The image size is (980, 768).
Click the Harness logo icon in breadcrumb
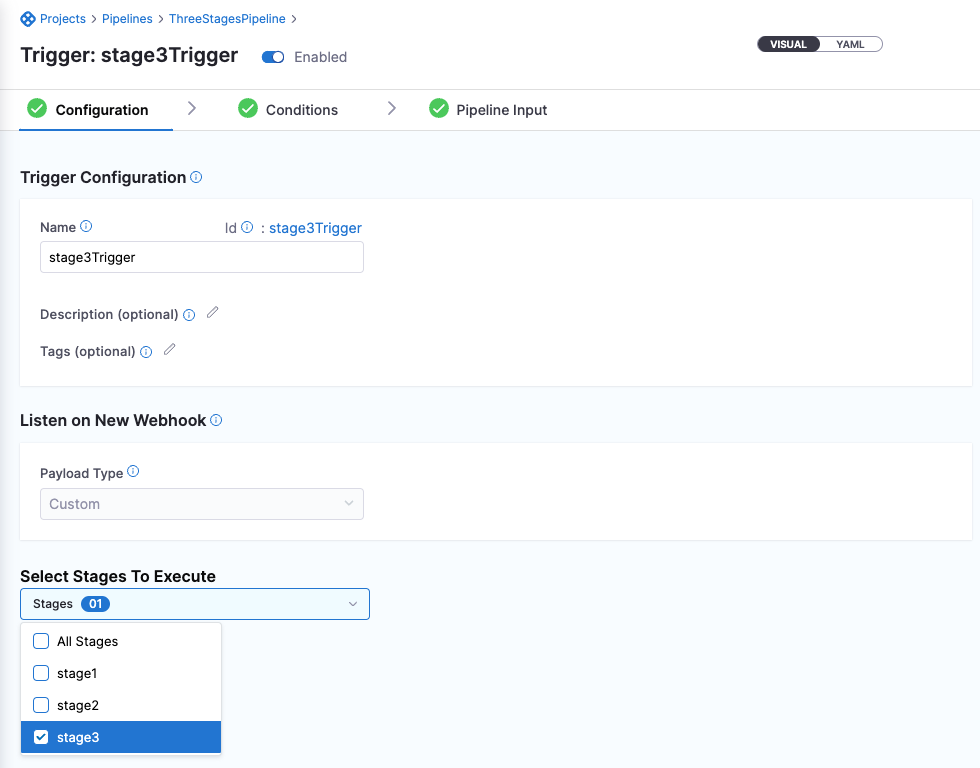(x=28, y=19)
